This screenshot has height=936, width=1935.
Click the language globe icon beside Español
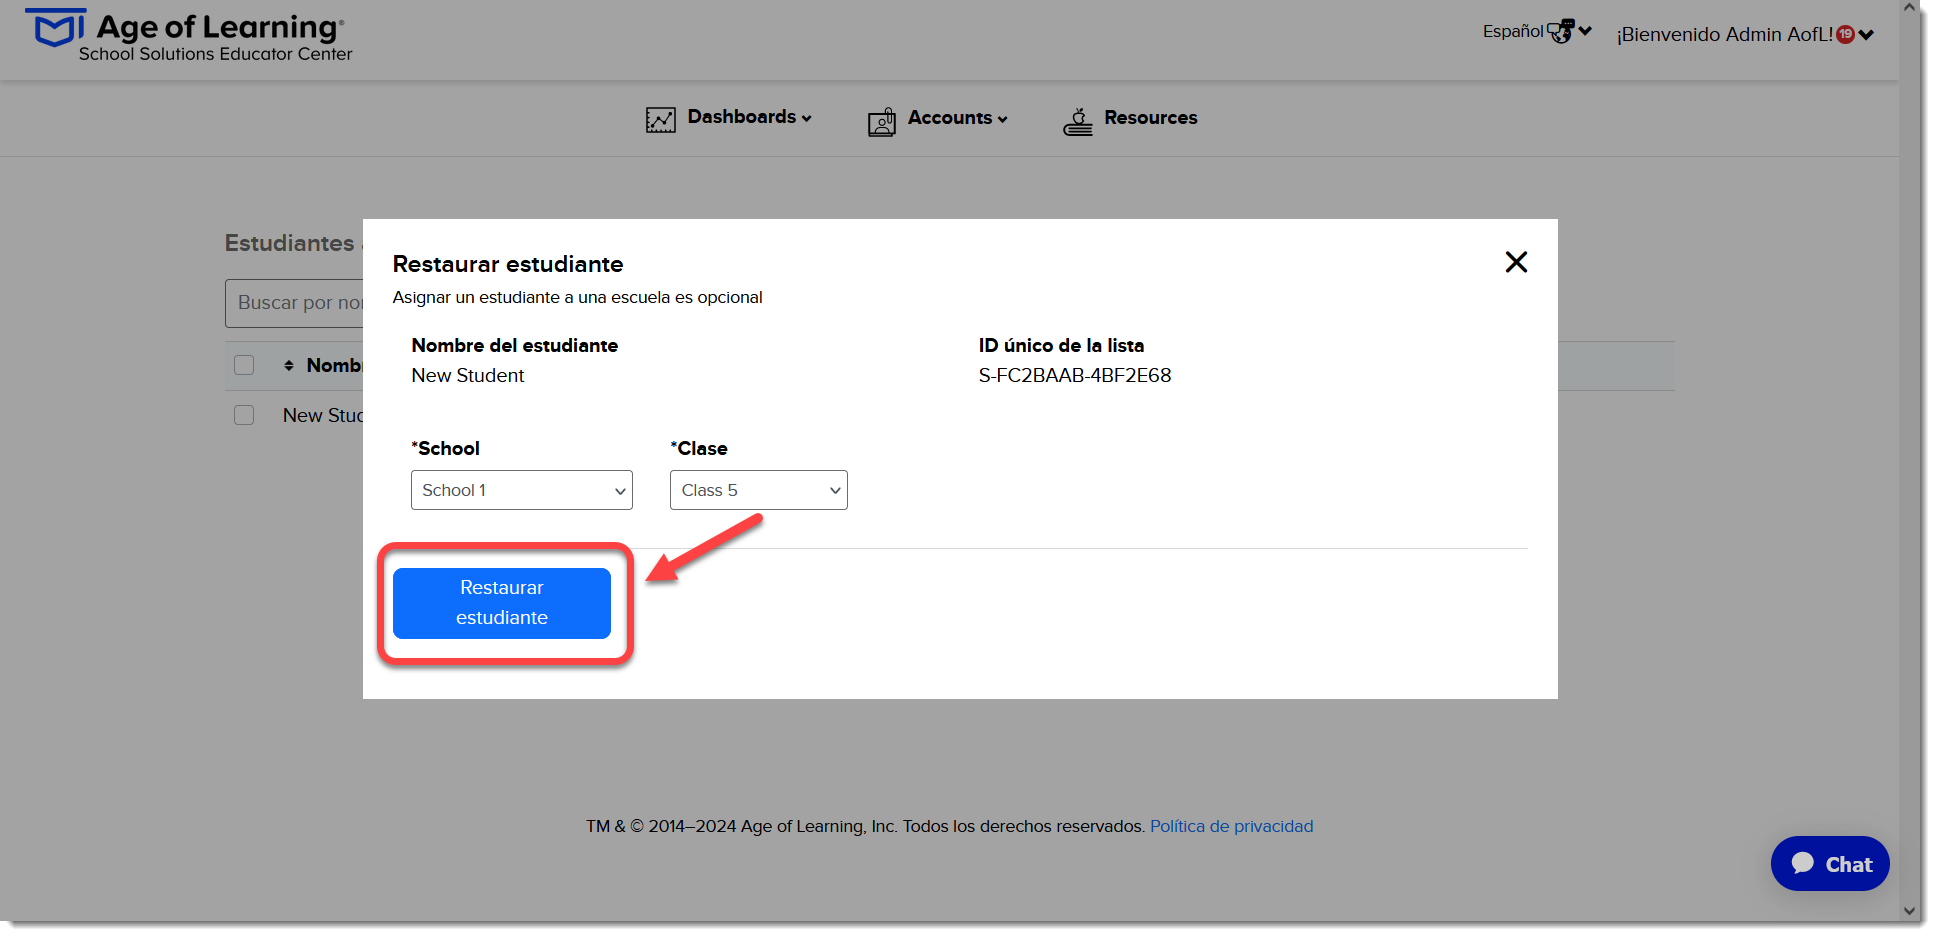coord(1560,31)
